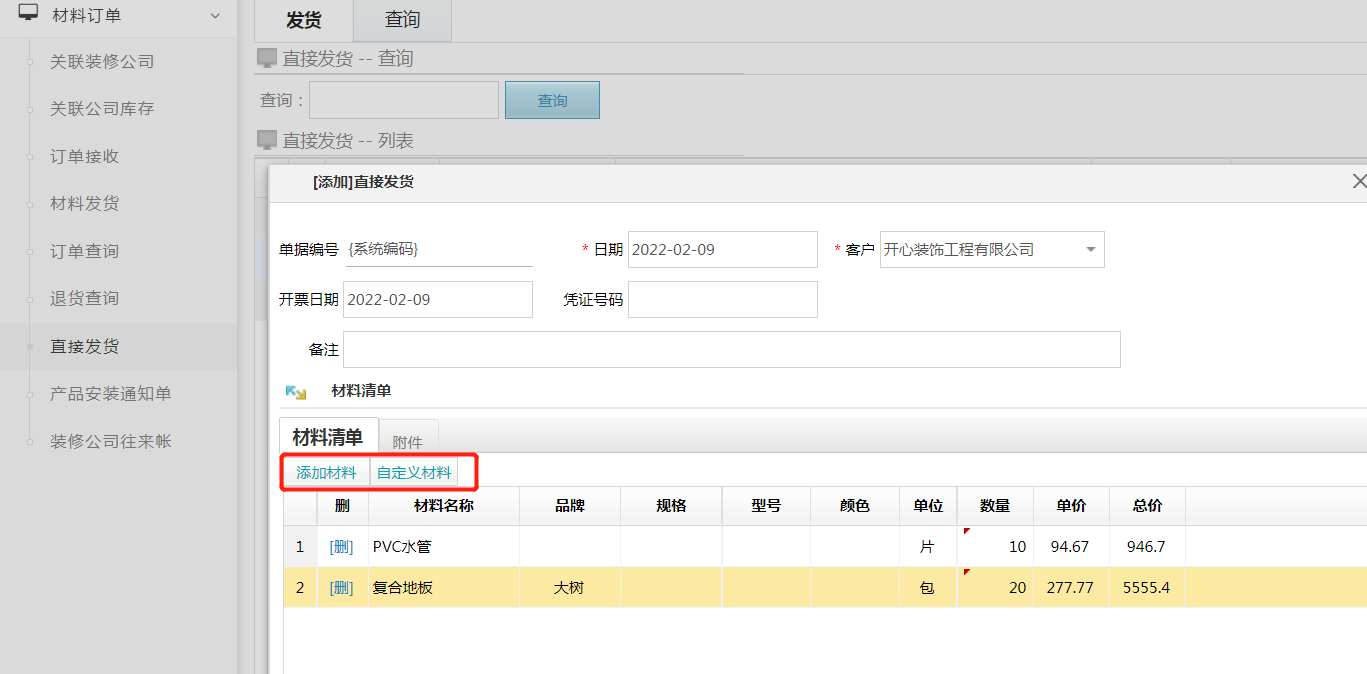
Task: Open the 客户 dropdown arrow
Action: tap(1090, 250)
